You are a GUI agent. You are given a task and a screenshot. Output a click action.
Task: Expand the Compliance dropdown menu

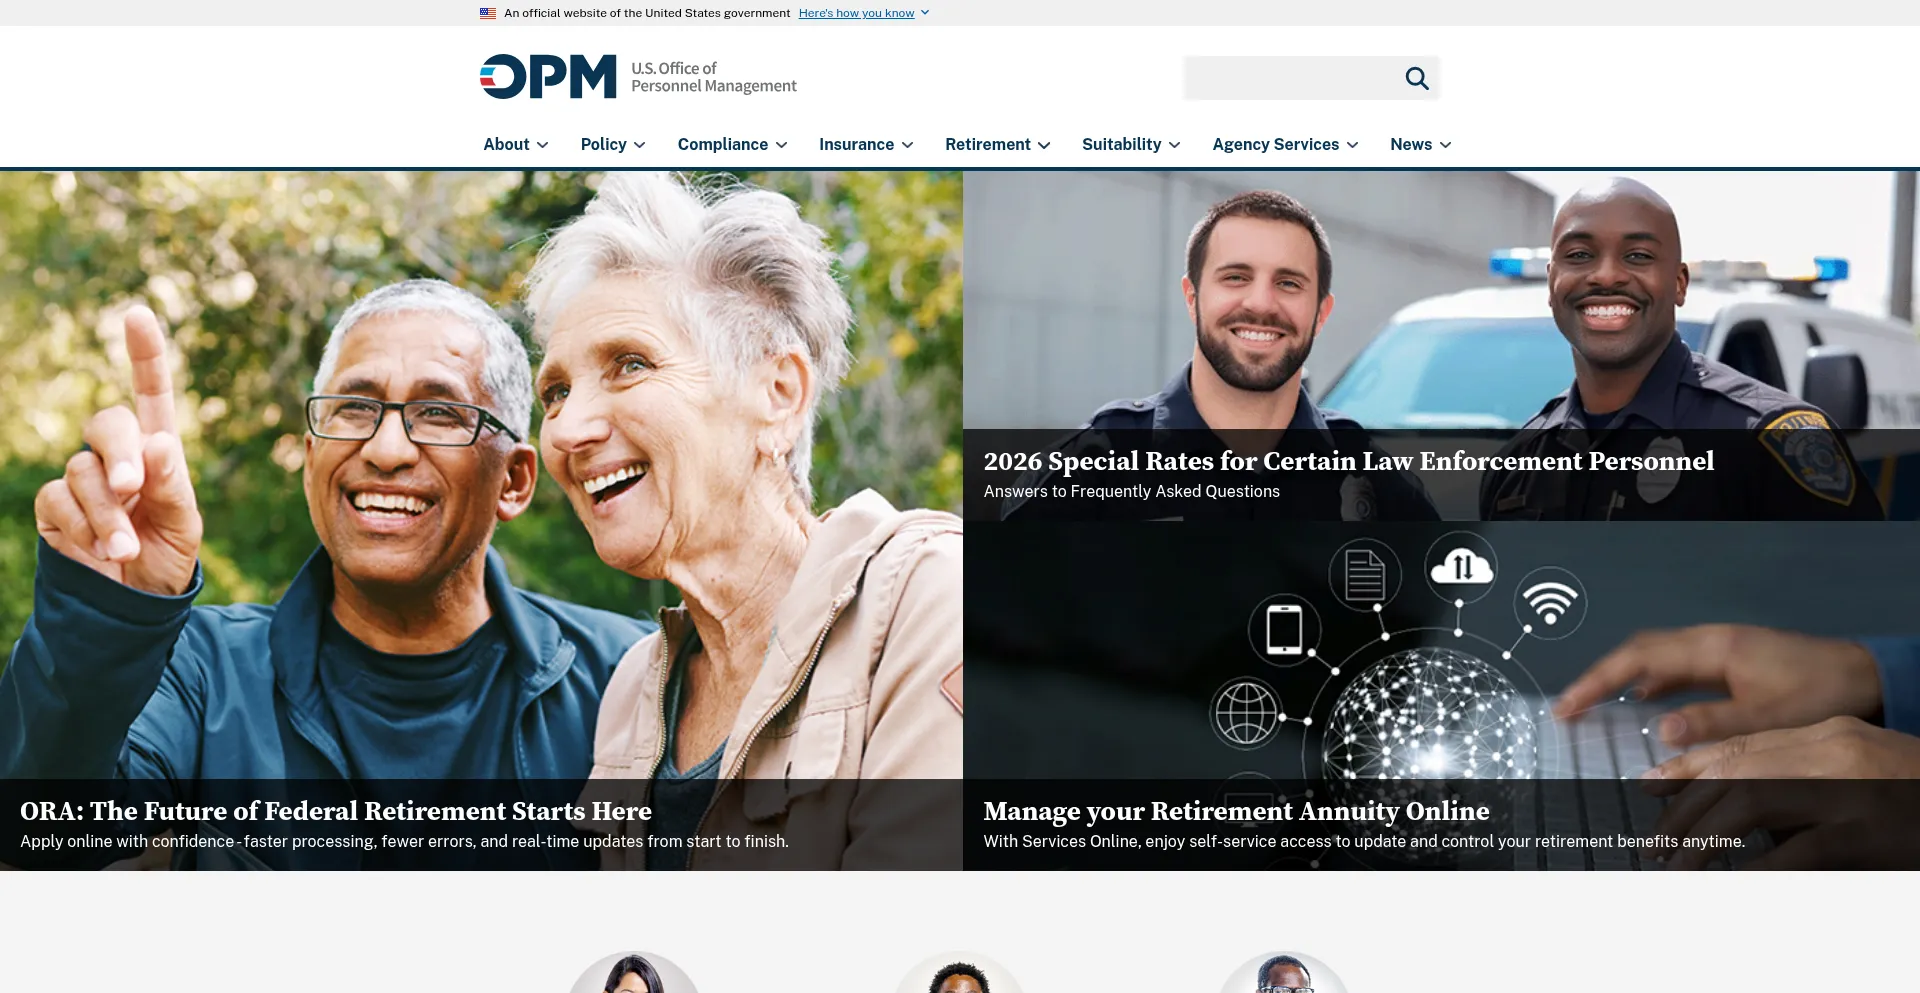click(x=732, y=144)
